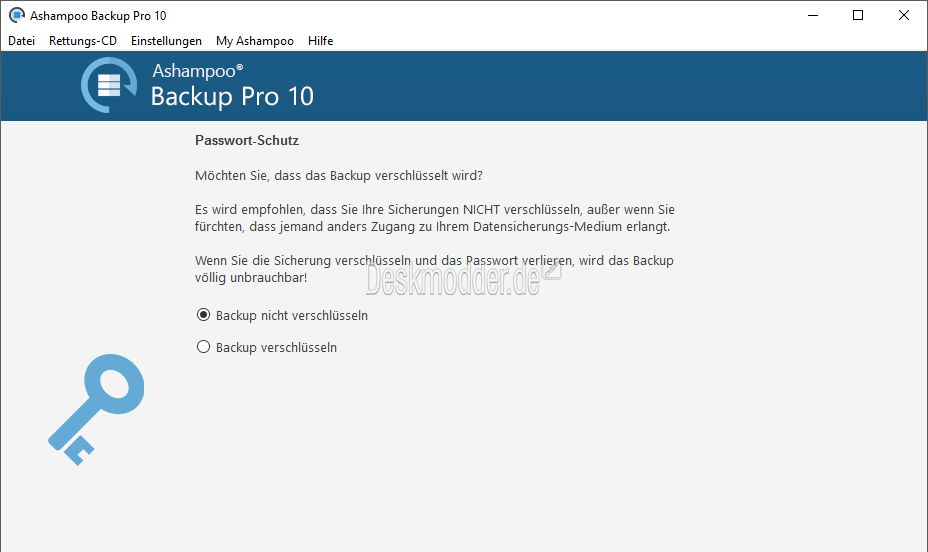
Task: Open the Einstellungen menu
Action: tap(166, 41)
